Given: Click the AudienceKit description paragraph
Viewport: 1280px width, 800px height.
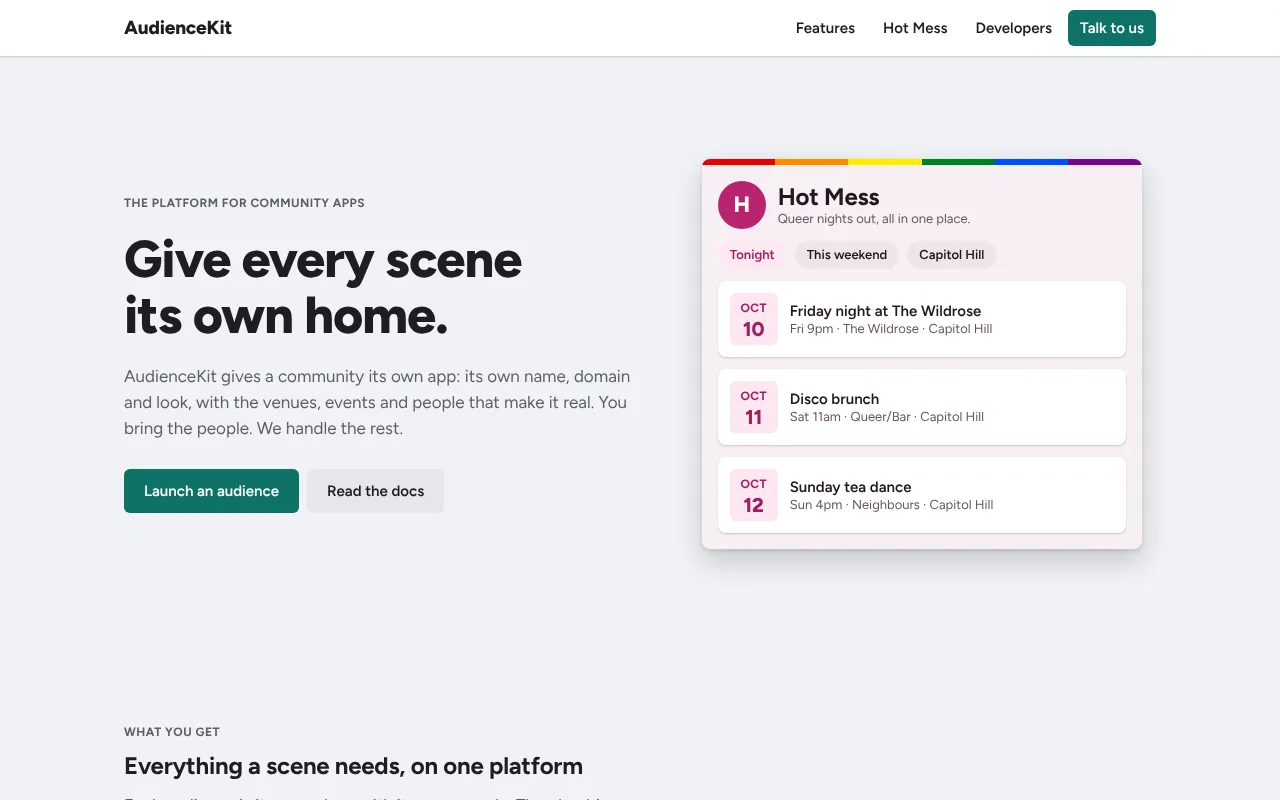Looking at the screenshot, I should (377, 403).
